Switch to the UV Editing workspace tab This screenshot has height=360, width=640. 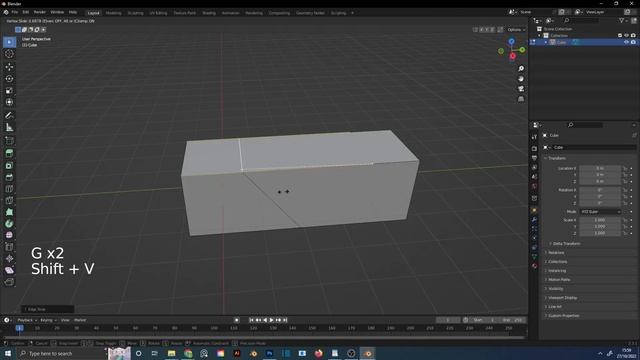(158, 13)
